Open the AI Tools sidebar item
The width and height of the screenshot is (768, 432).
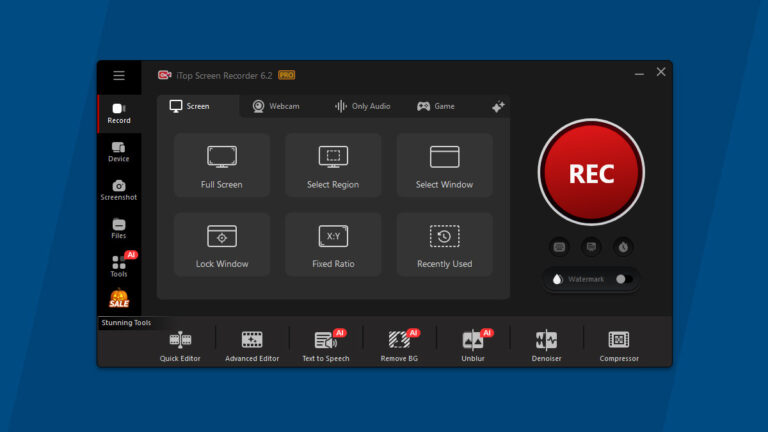pos(119,266)
